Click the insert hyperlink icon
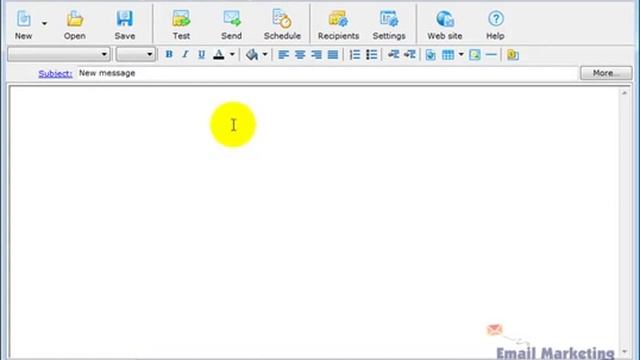 tap(431, 54)
